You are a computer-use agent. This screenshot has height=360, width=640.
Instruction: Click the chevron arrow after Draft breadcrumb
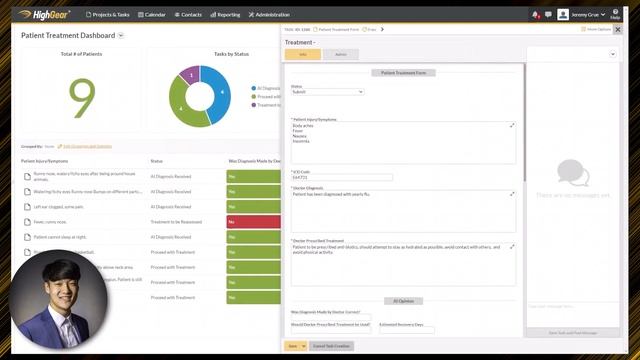pyautogui.click(x=382, y=29)
